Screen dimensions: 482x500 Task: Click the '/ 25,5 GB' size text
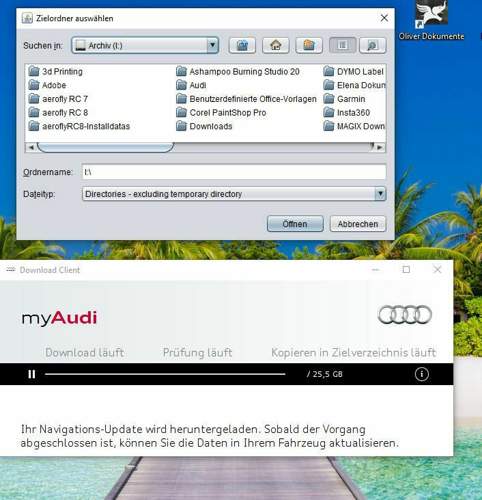coord(324,374)
